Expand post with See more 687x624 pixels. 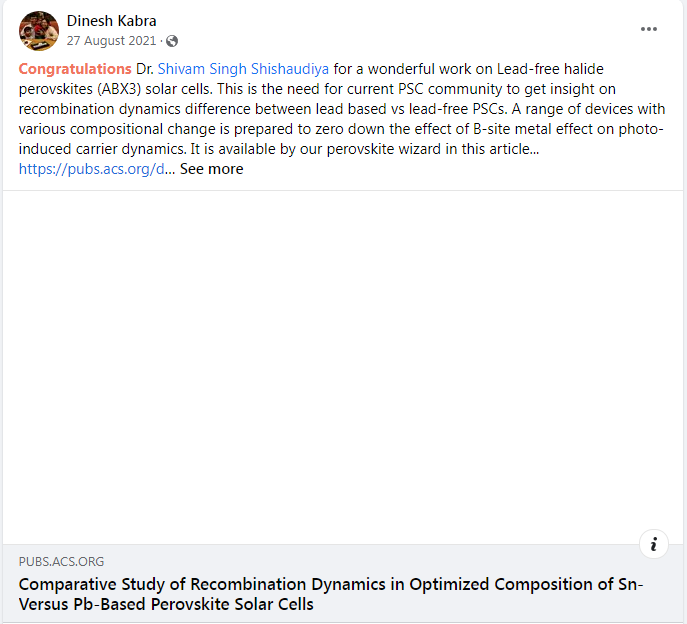[x=211, y=169]
